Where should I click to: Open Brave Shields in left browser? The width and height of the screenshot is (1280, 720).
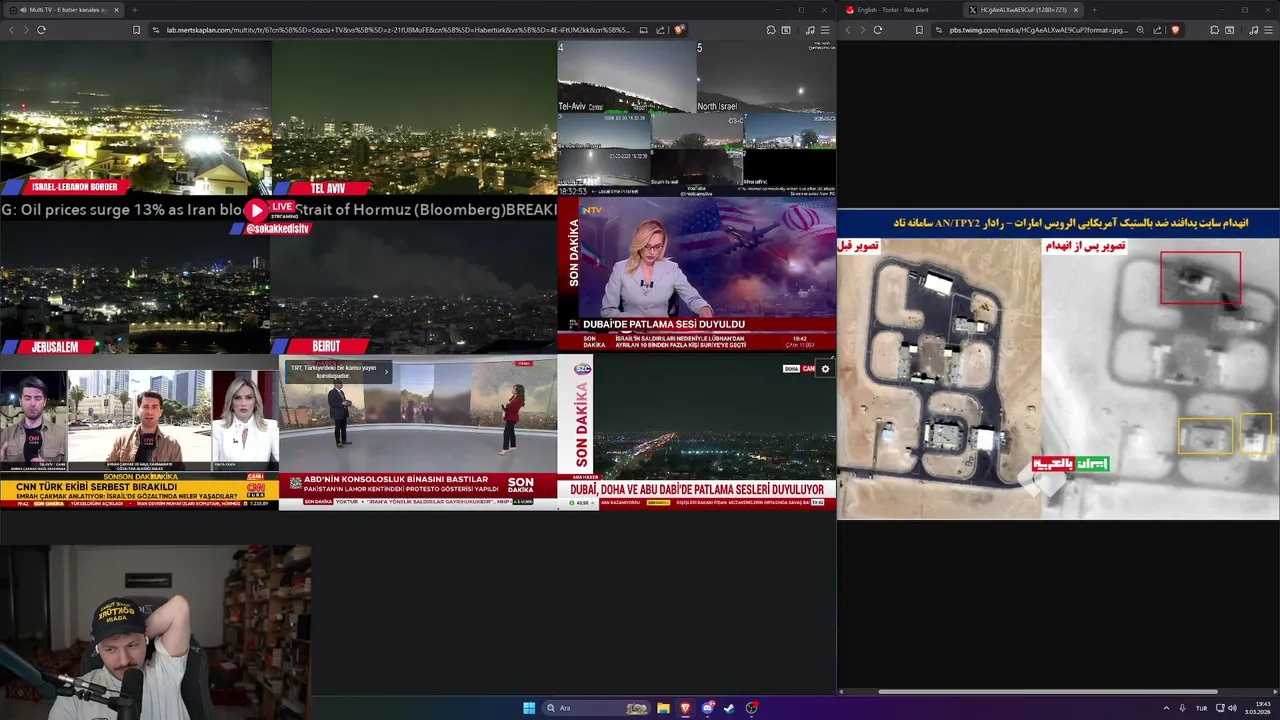678,30
